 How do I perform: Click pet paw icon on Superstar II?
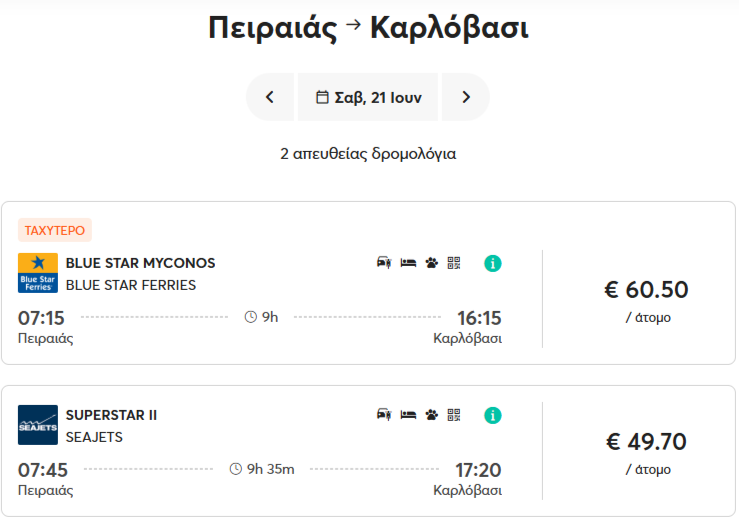(x=431, y=415)
